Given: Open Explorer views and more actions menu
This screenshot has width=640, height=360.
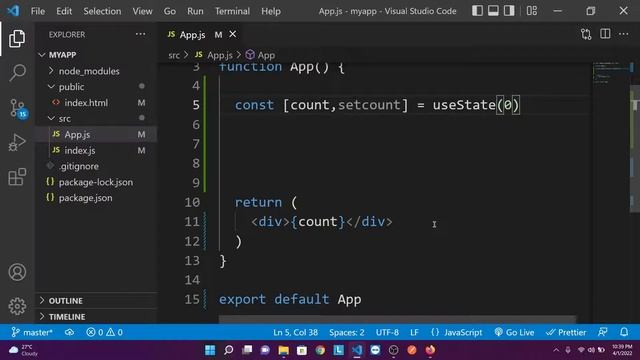Looking at the screenshot, I should point(140,34).
